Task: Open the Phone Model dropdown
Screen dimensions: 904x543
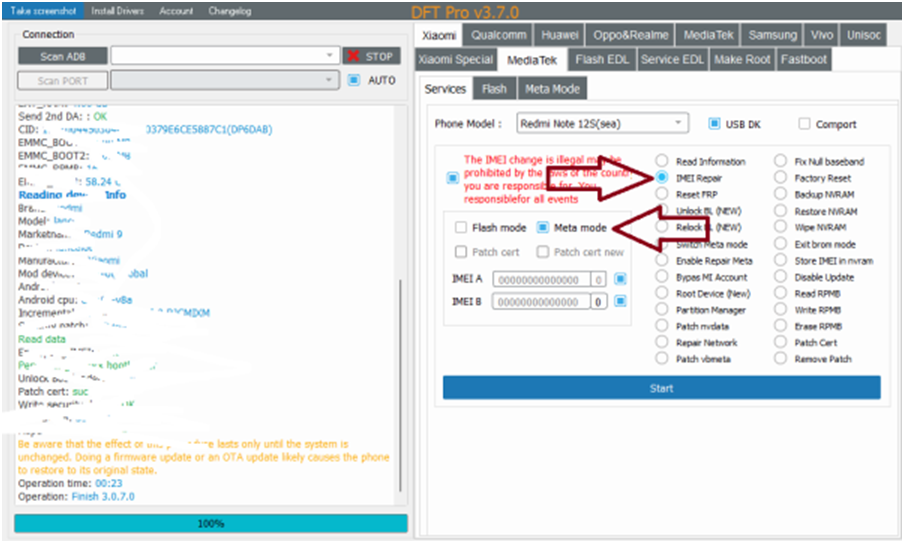Action: pyautogui.click(x=602, y=123)
